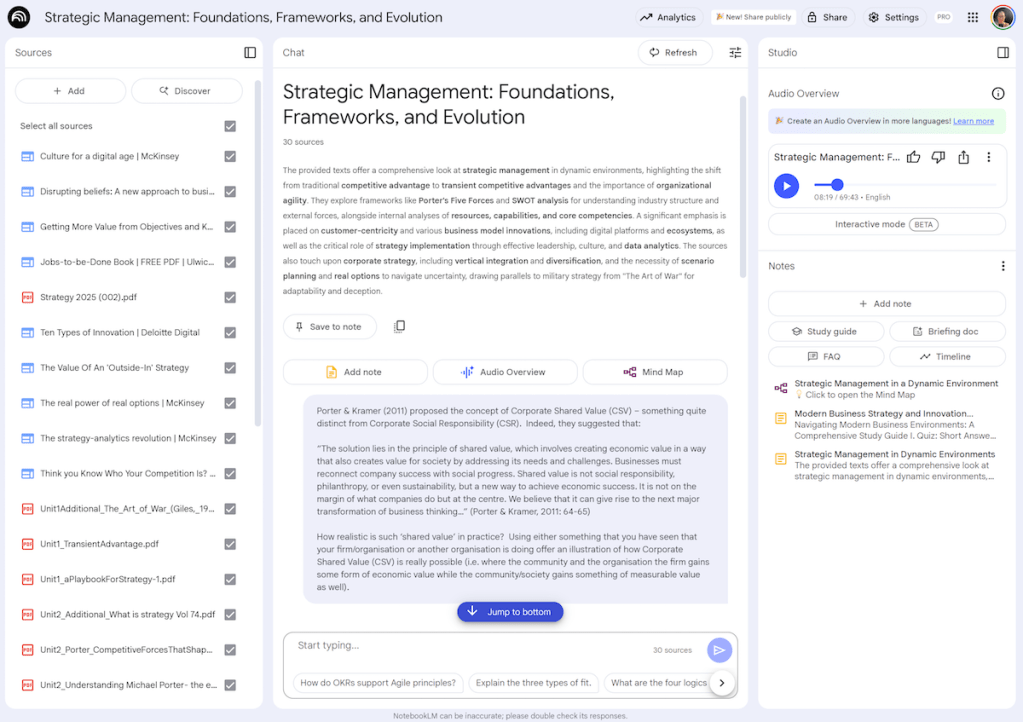Open the Analytics menu item
The image size is (1023, 722).
668,17
